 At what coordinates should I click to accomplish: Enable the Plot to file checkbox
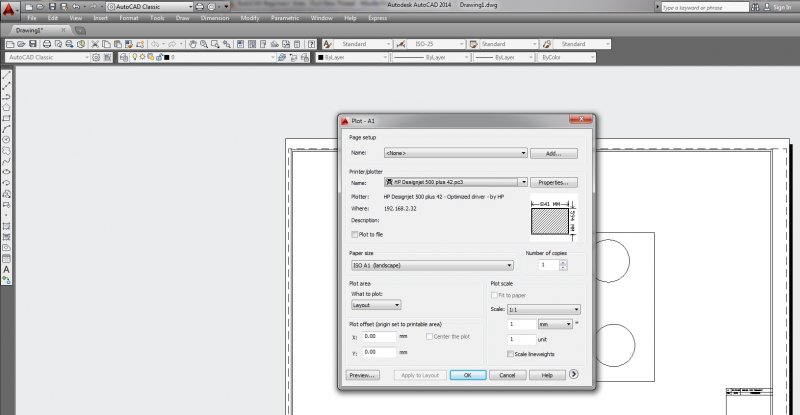pyautogui.click(x=355, y=234)
